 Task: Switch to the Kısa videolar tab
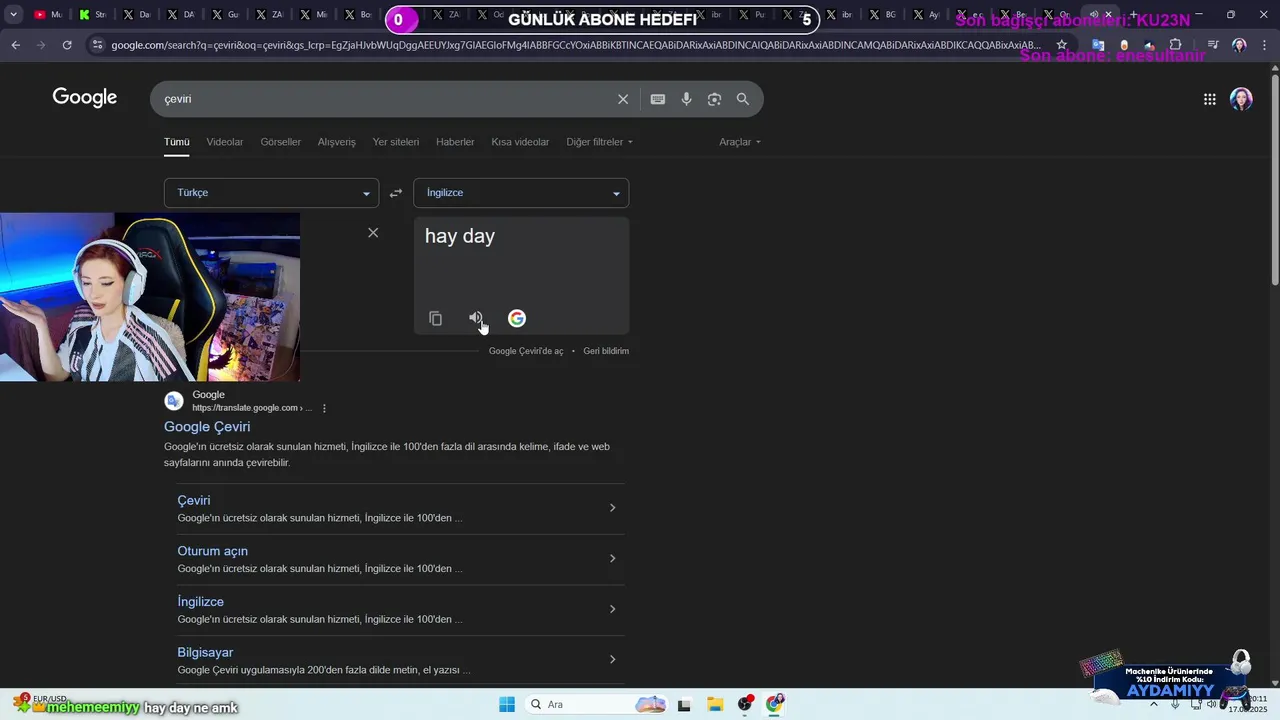[x=520, y=142]
